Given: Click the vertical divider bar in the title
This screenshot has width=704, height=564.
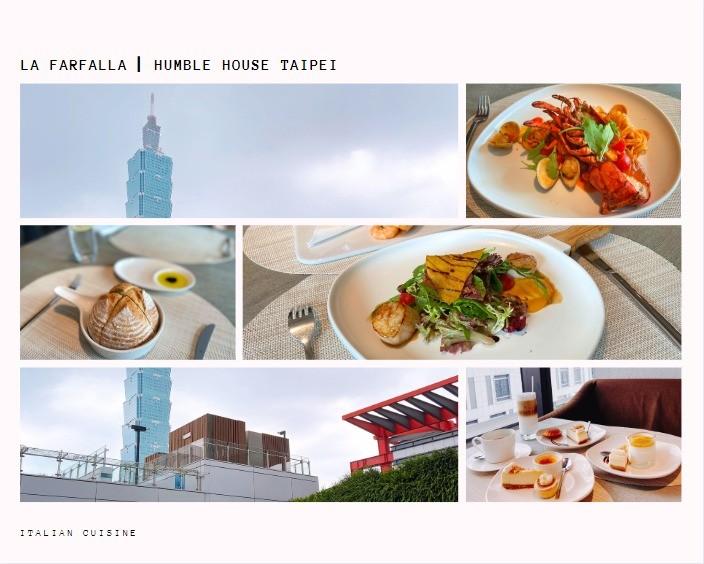Looking at the screenshot, I should 139,64.
